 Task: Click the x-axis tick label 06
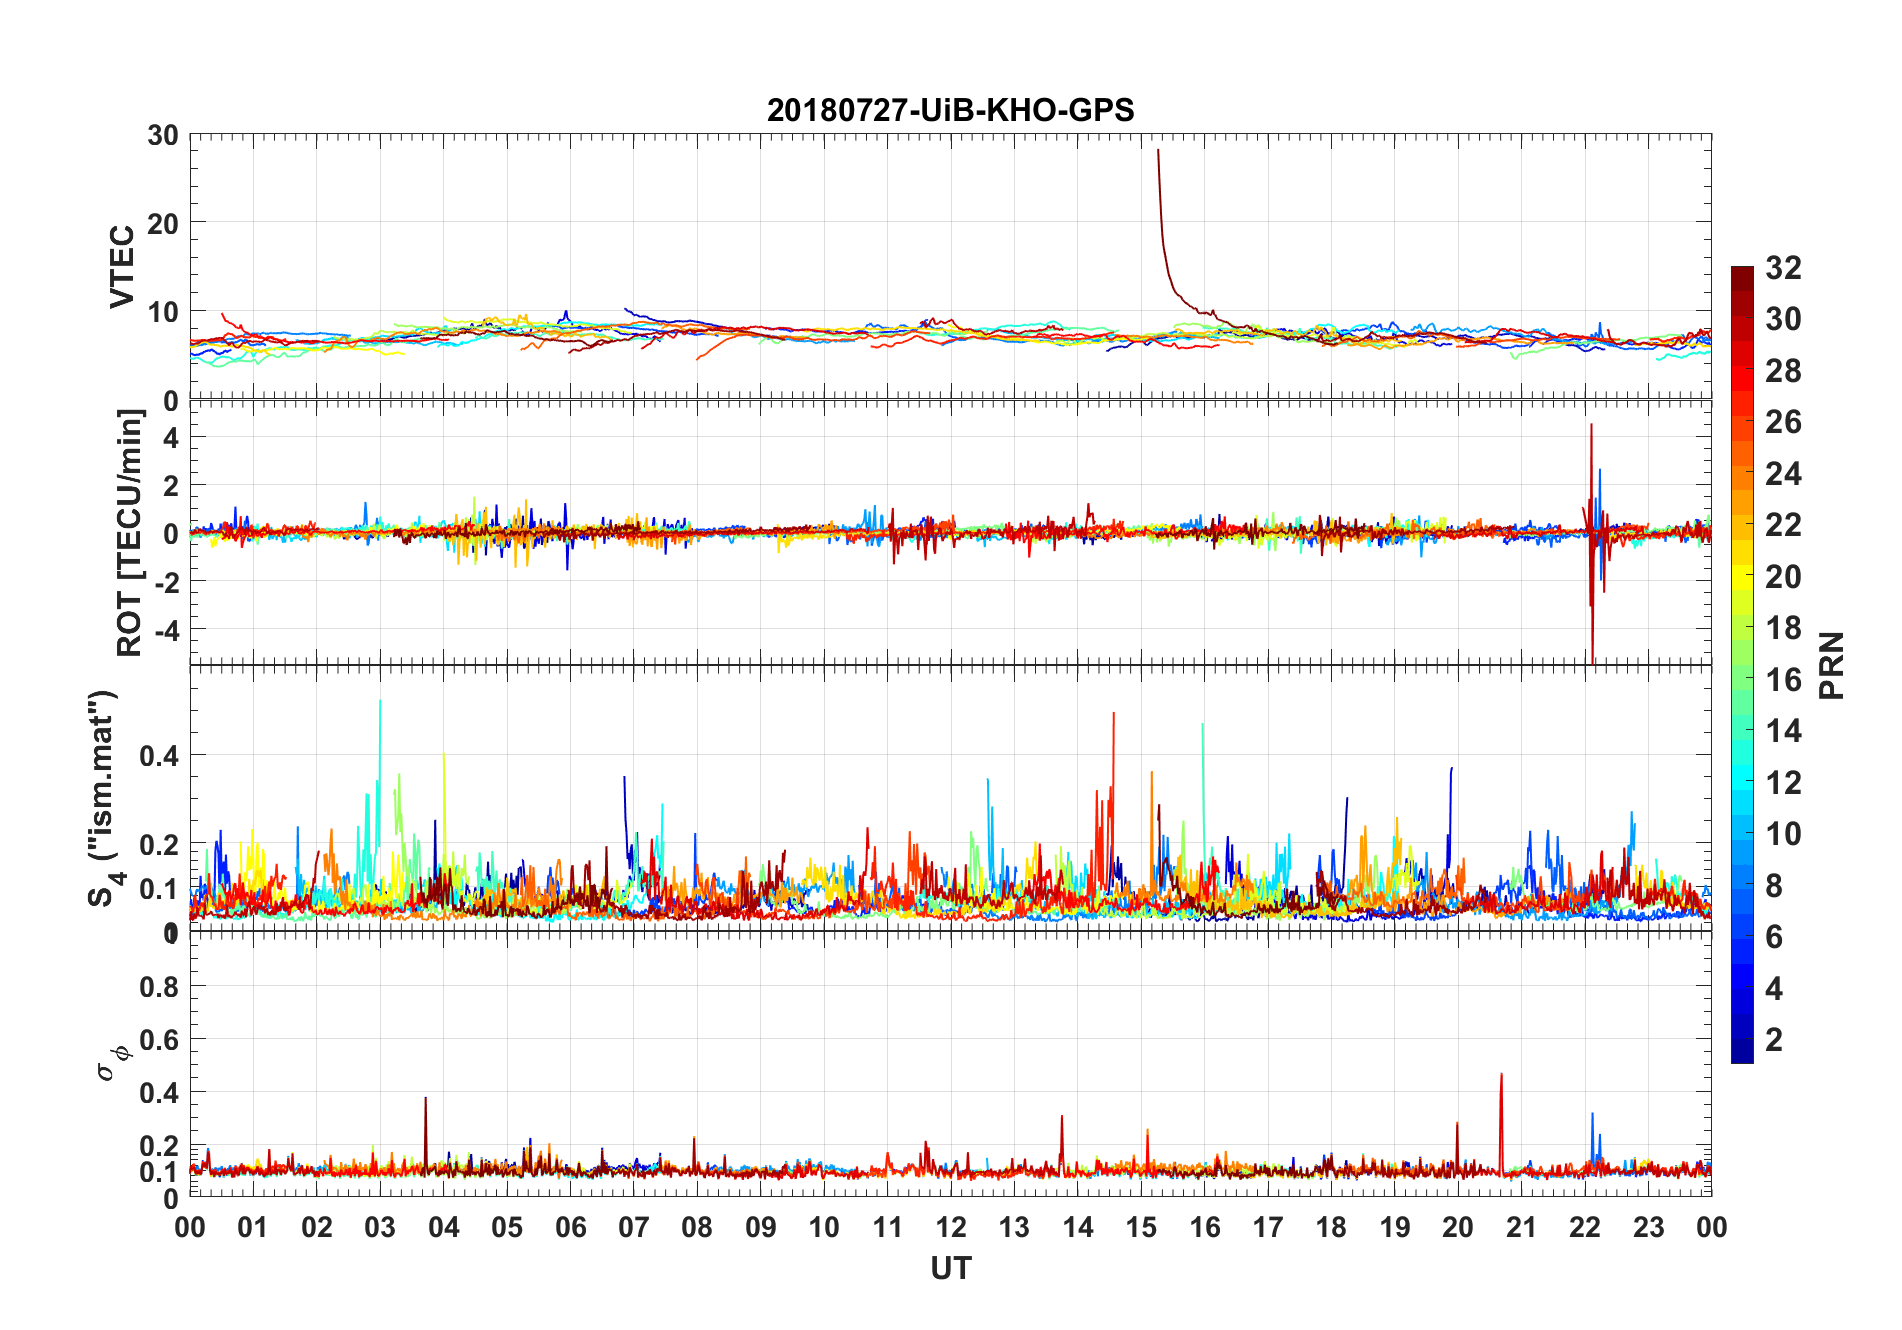click(x=570, y=1227)
